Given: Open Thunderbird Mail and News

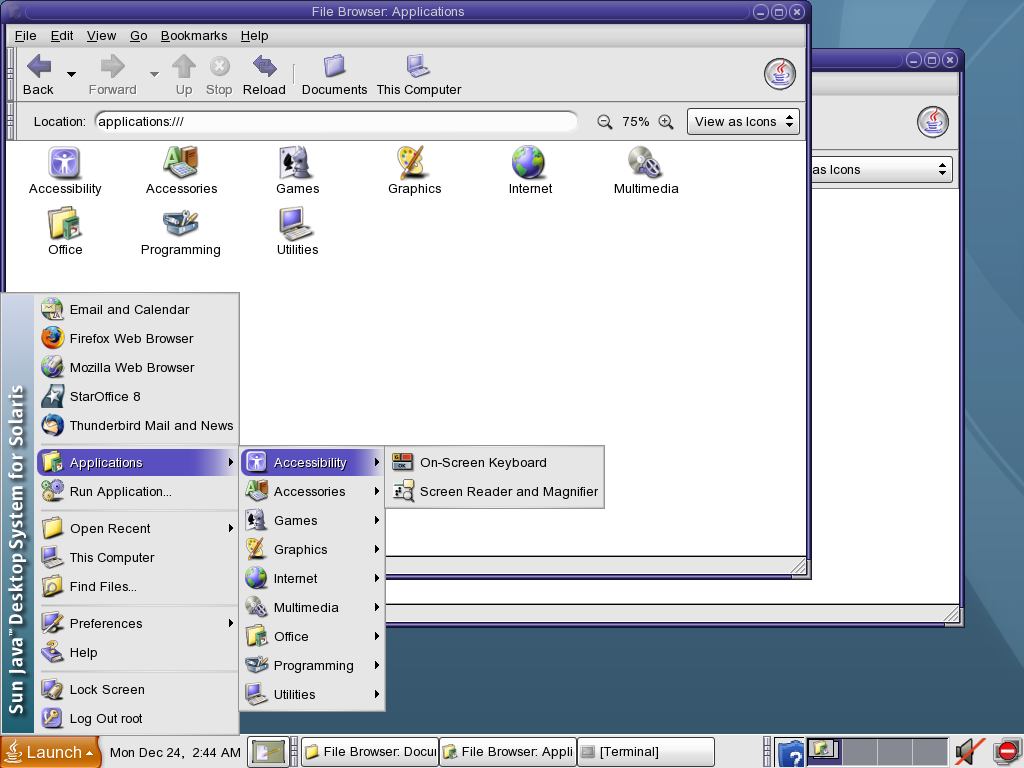Looking at the screenshot, I should (x=137, y=425).
